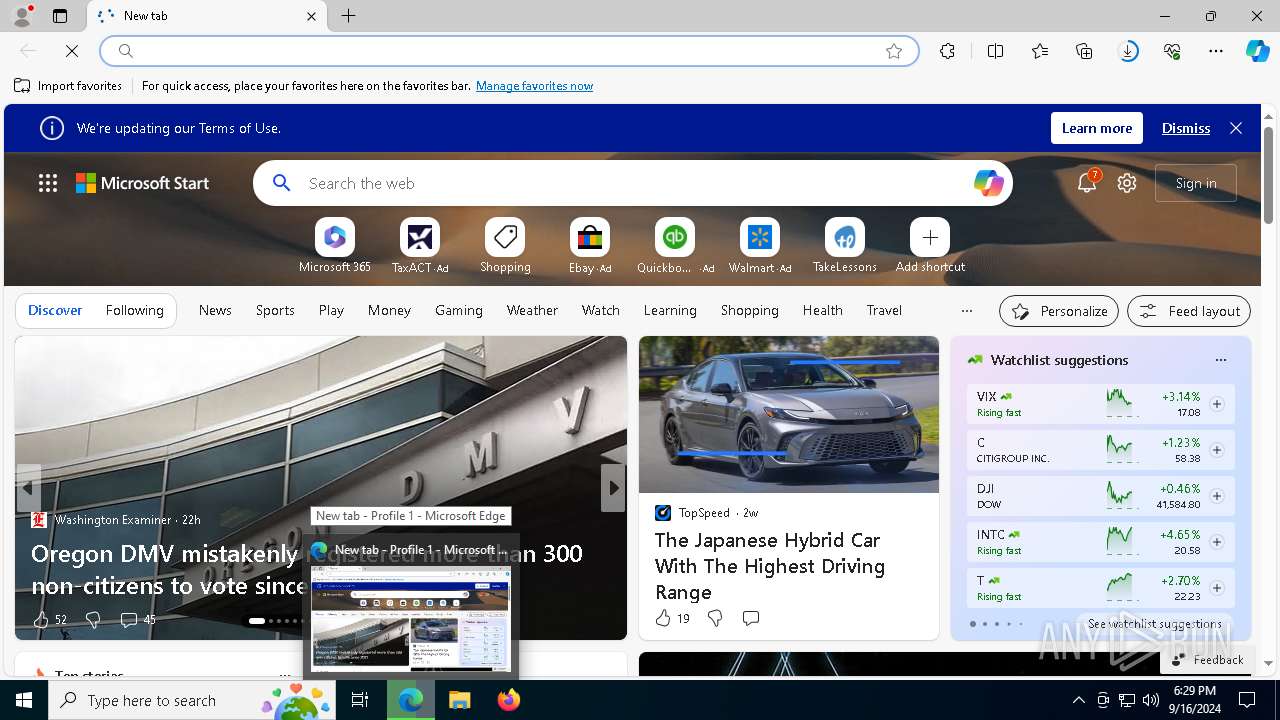
Task: Open Downloads icon in toolbar
Action: tap(1128, 51)
